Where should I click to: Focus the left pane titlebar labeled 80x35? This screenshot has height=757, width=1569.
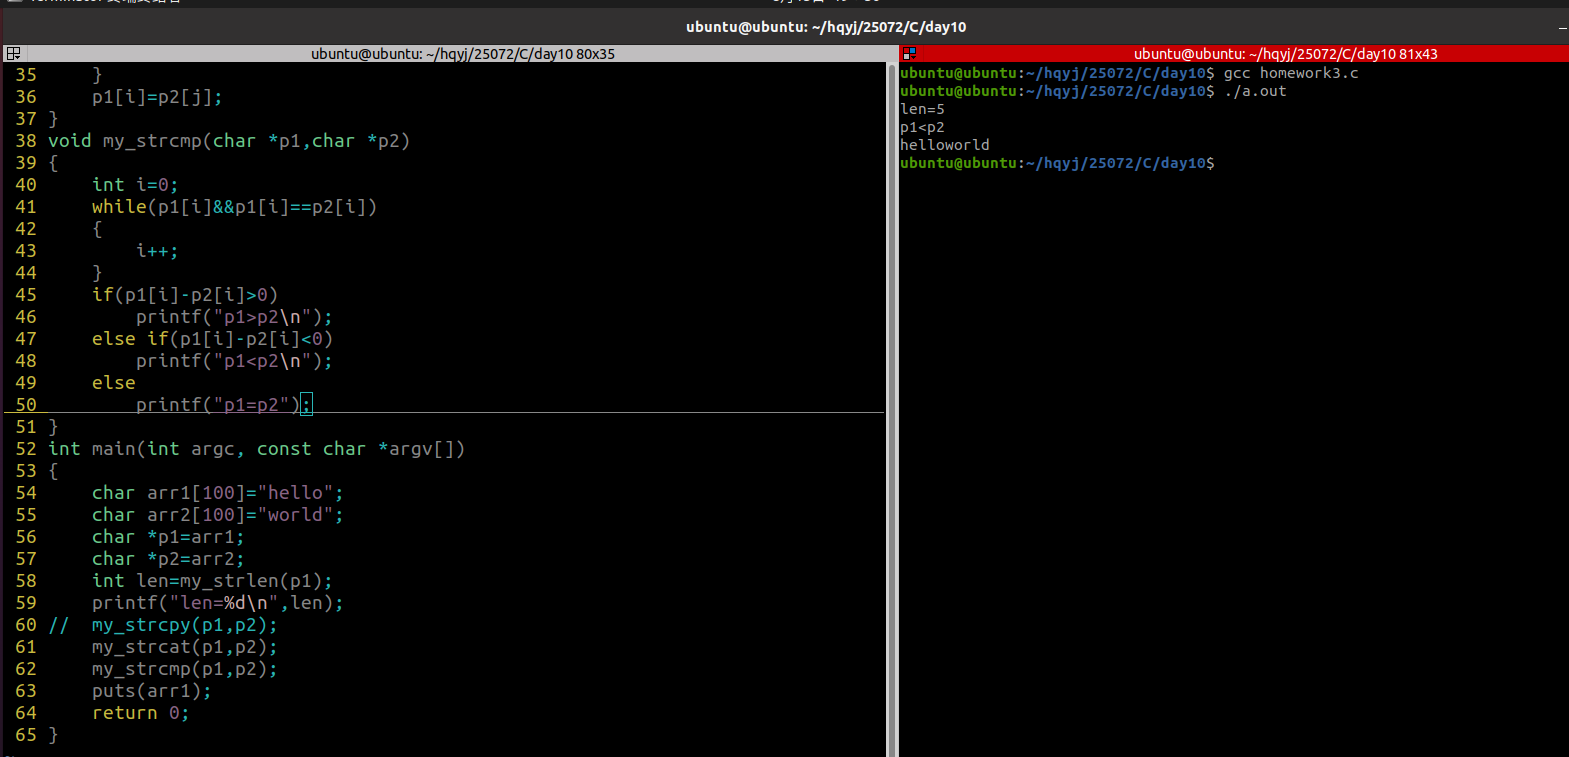point(462,54)
